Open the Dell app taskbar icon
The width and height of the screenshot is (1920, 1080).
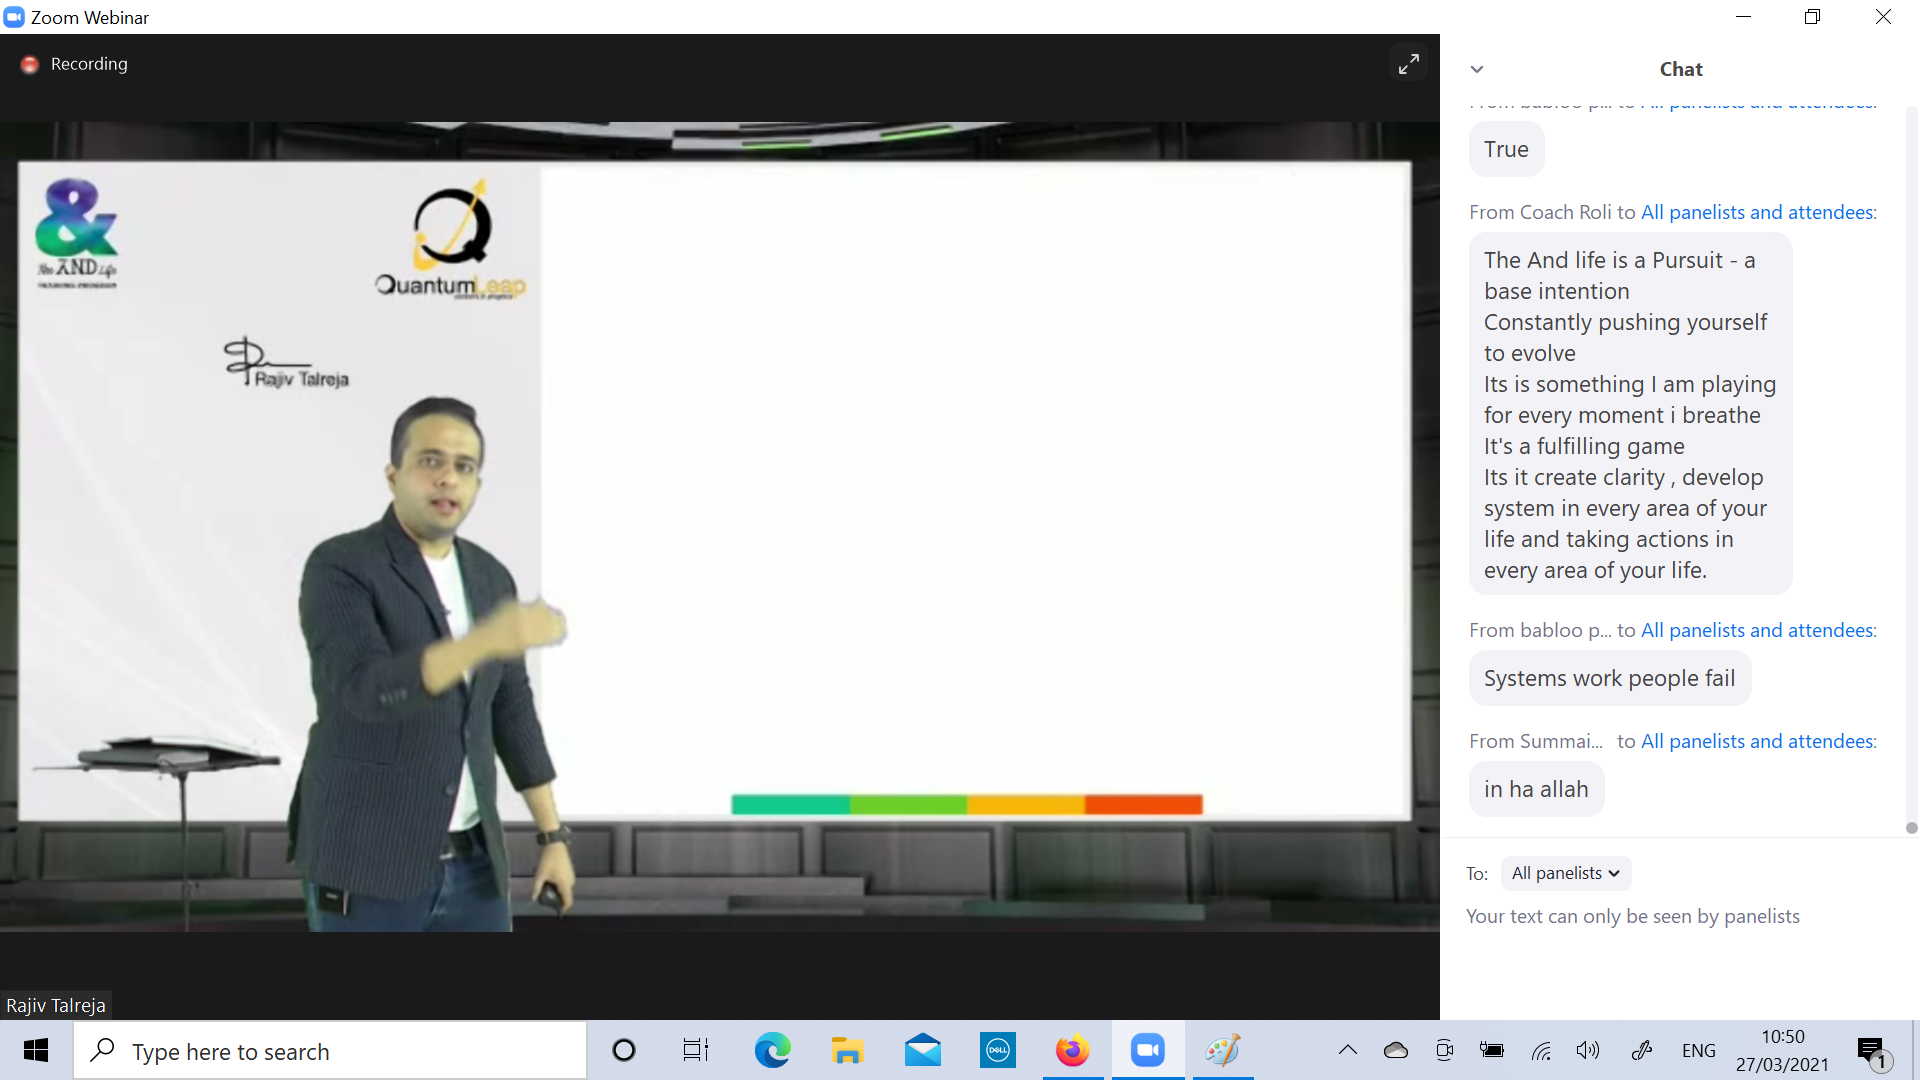(x=997, y=1050)
